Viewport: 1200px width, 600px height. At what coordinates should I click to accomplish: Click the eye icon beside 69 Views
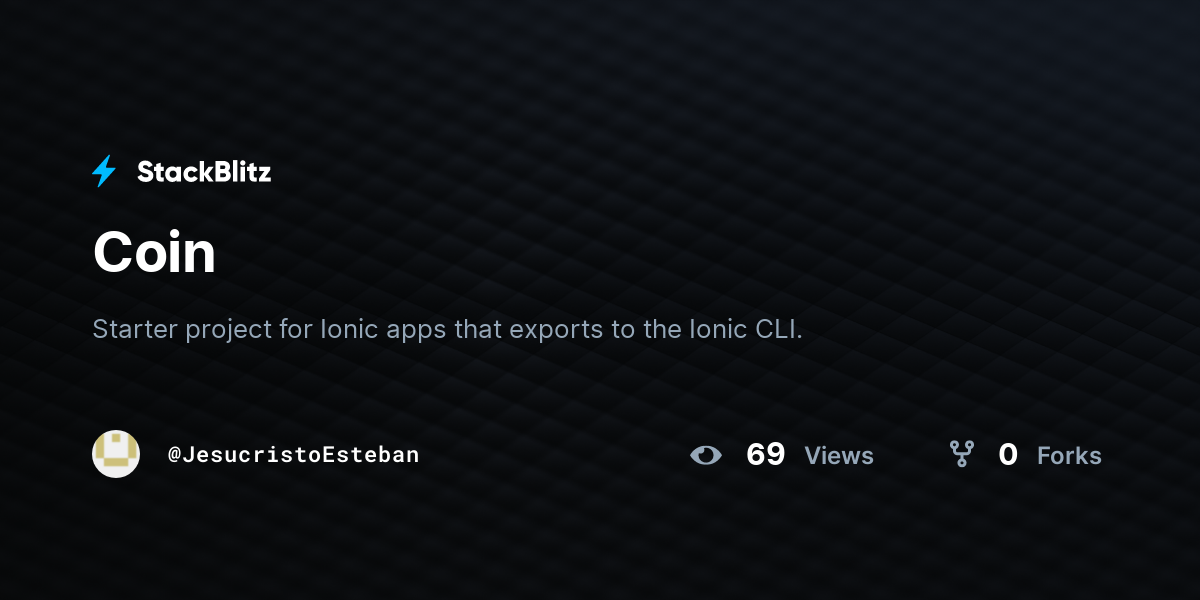coord(706,455)
